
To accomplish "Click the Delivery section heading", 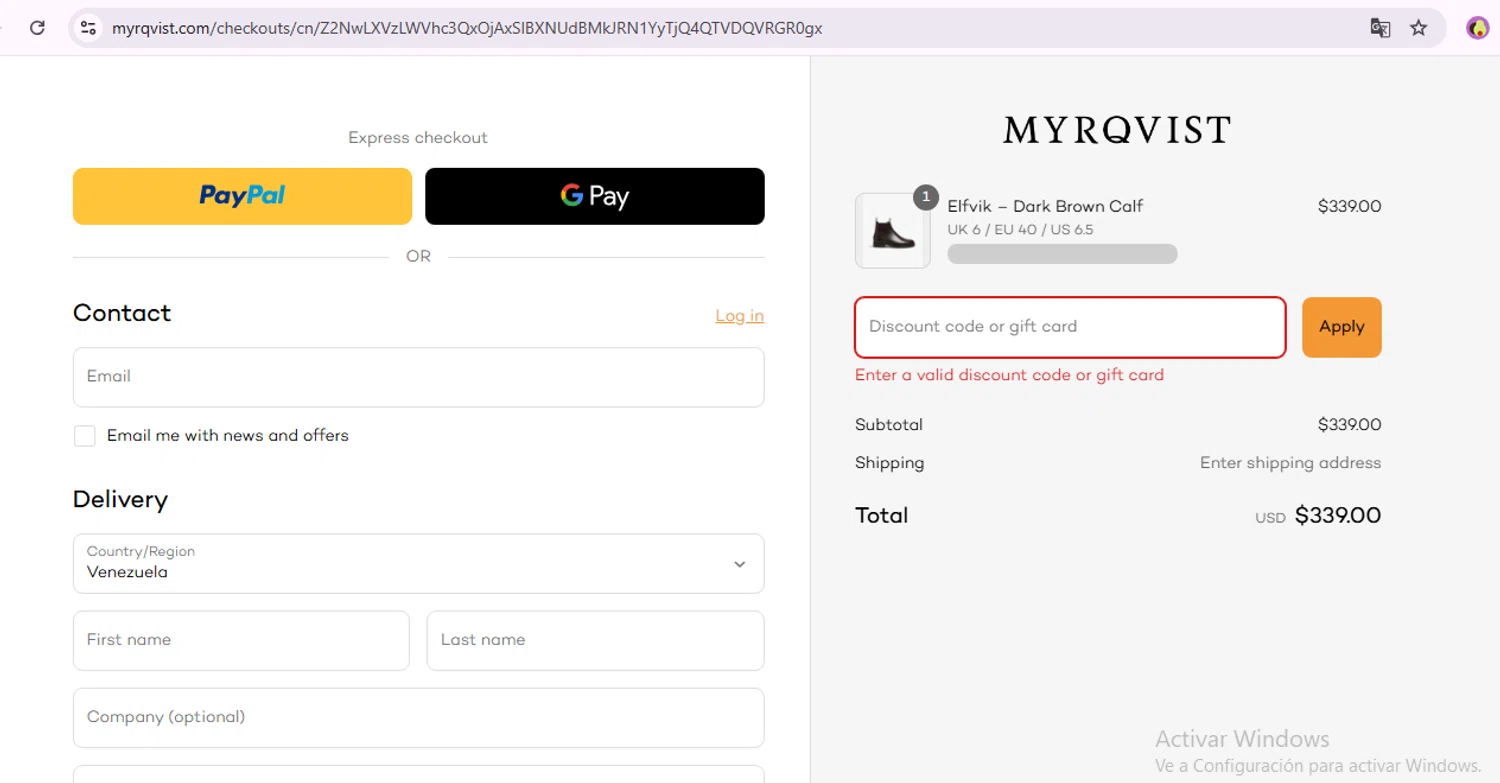I will [x=120, y=500].
